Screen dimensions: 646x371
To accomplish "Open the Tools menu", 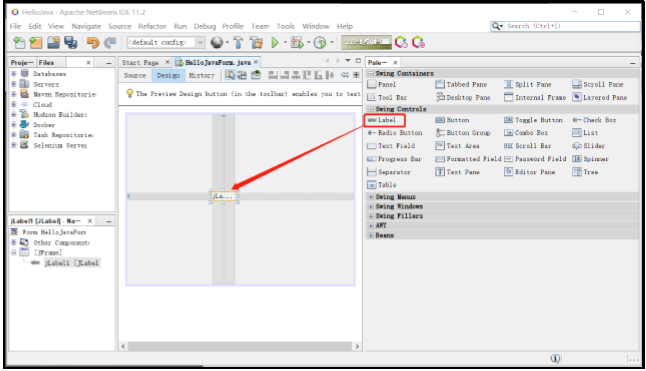I will [286, 26].
